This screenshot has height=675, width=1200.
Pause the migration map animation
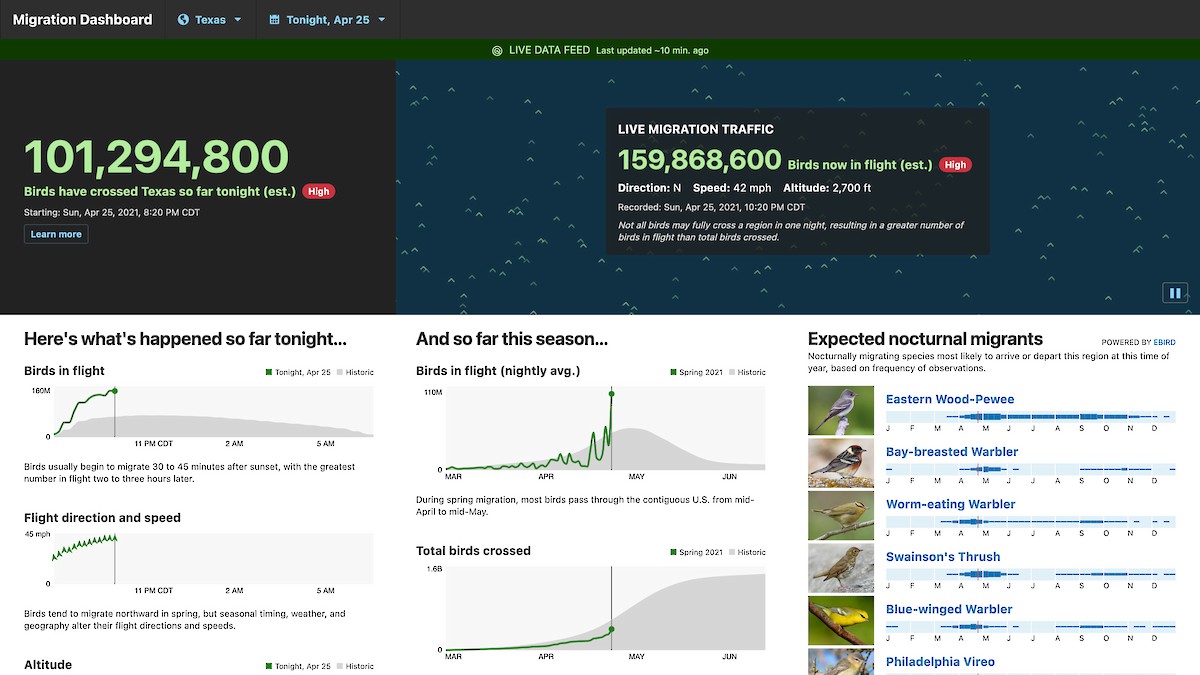point(1174,293)
